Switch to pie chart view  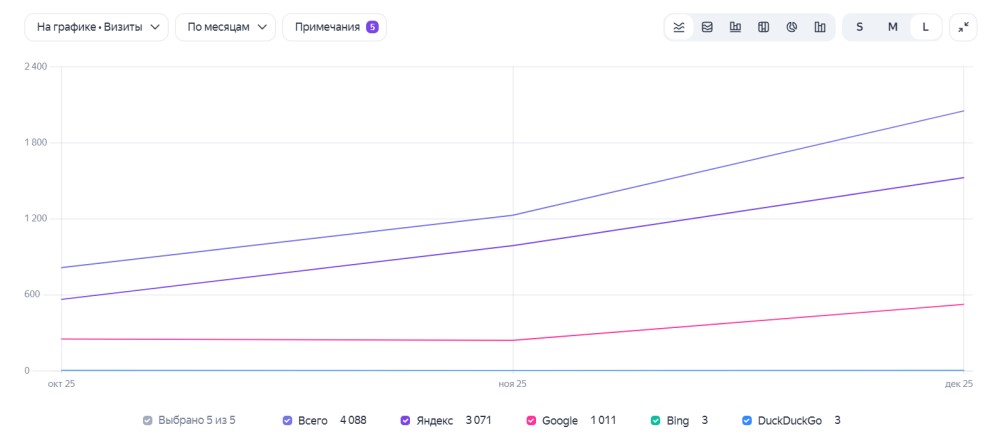791,27
